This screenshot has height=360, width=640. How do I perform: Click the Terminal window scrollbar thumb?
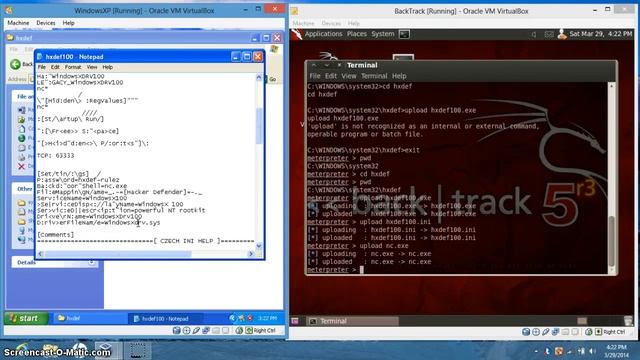pyautogui.click(x=611, y=241)
